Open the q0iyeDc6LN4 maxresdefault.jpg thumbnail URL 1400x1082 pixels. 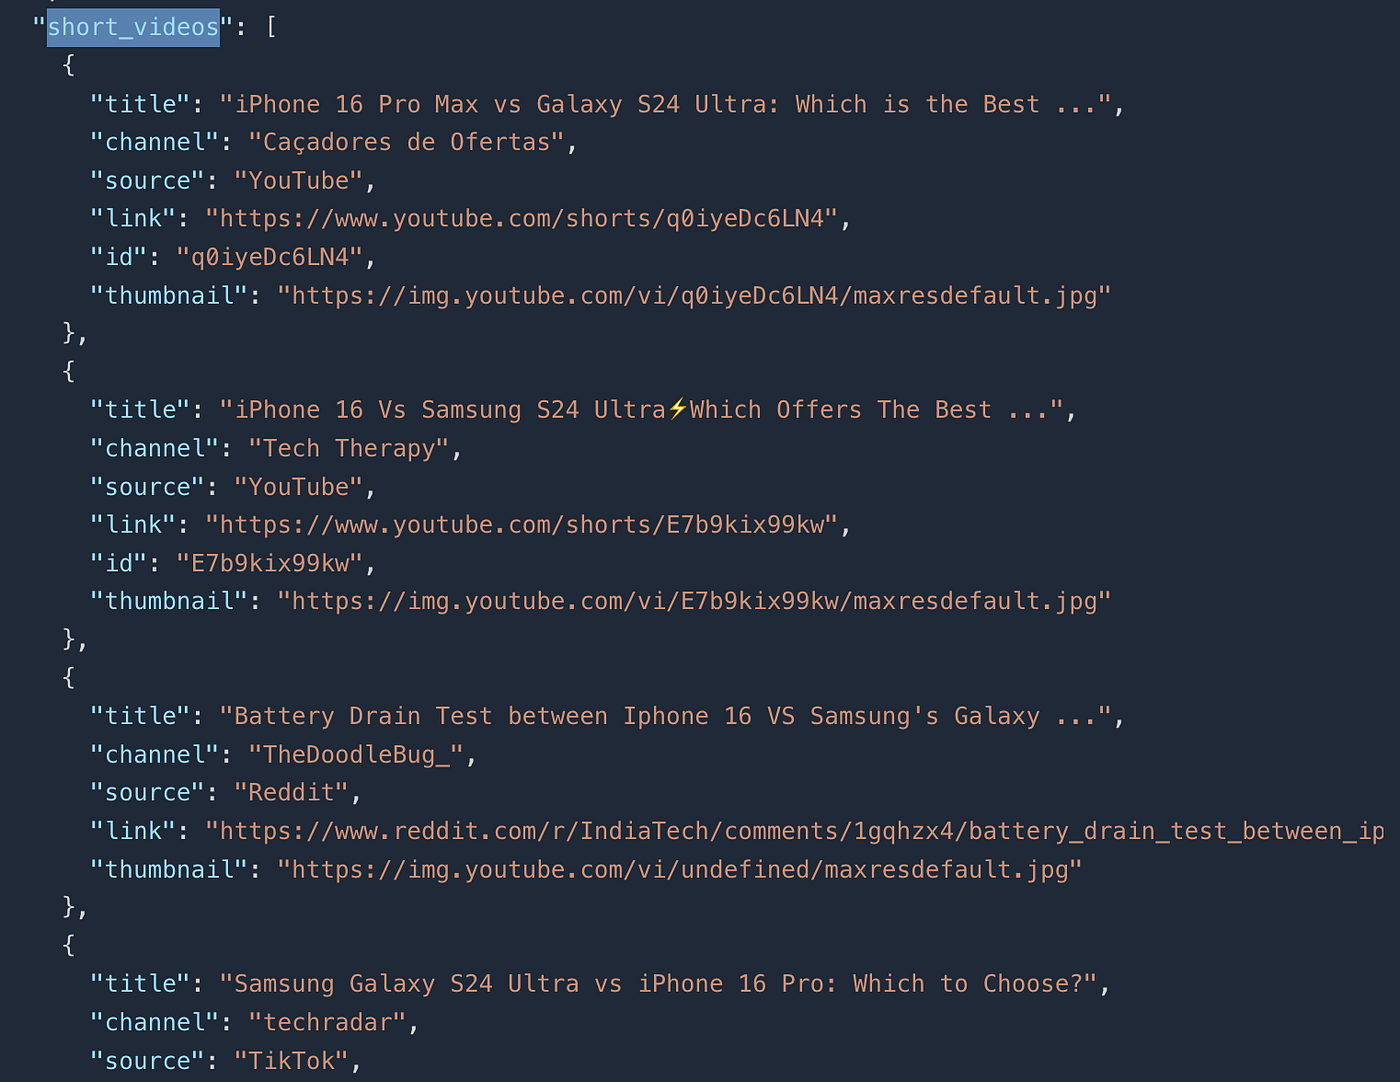pyautogui.click(x=694, y=295)
